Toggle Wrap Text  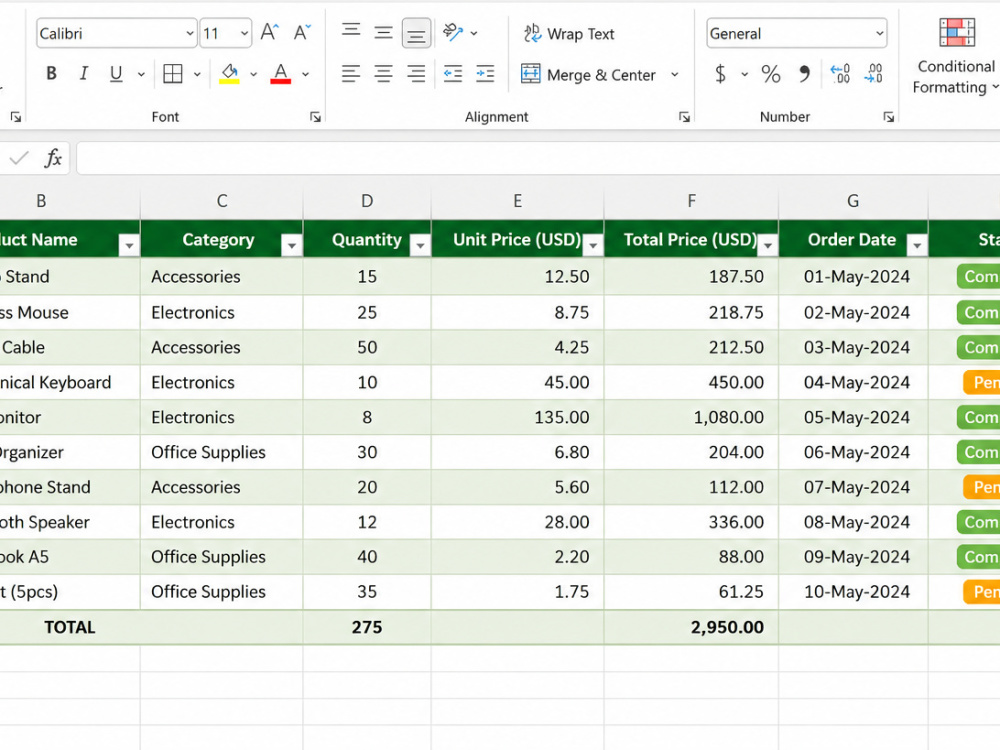point(569,34)
